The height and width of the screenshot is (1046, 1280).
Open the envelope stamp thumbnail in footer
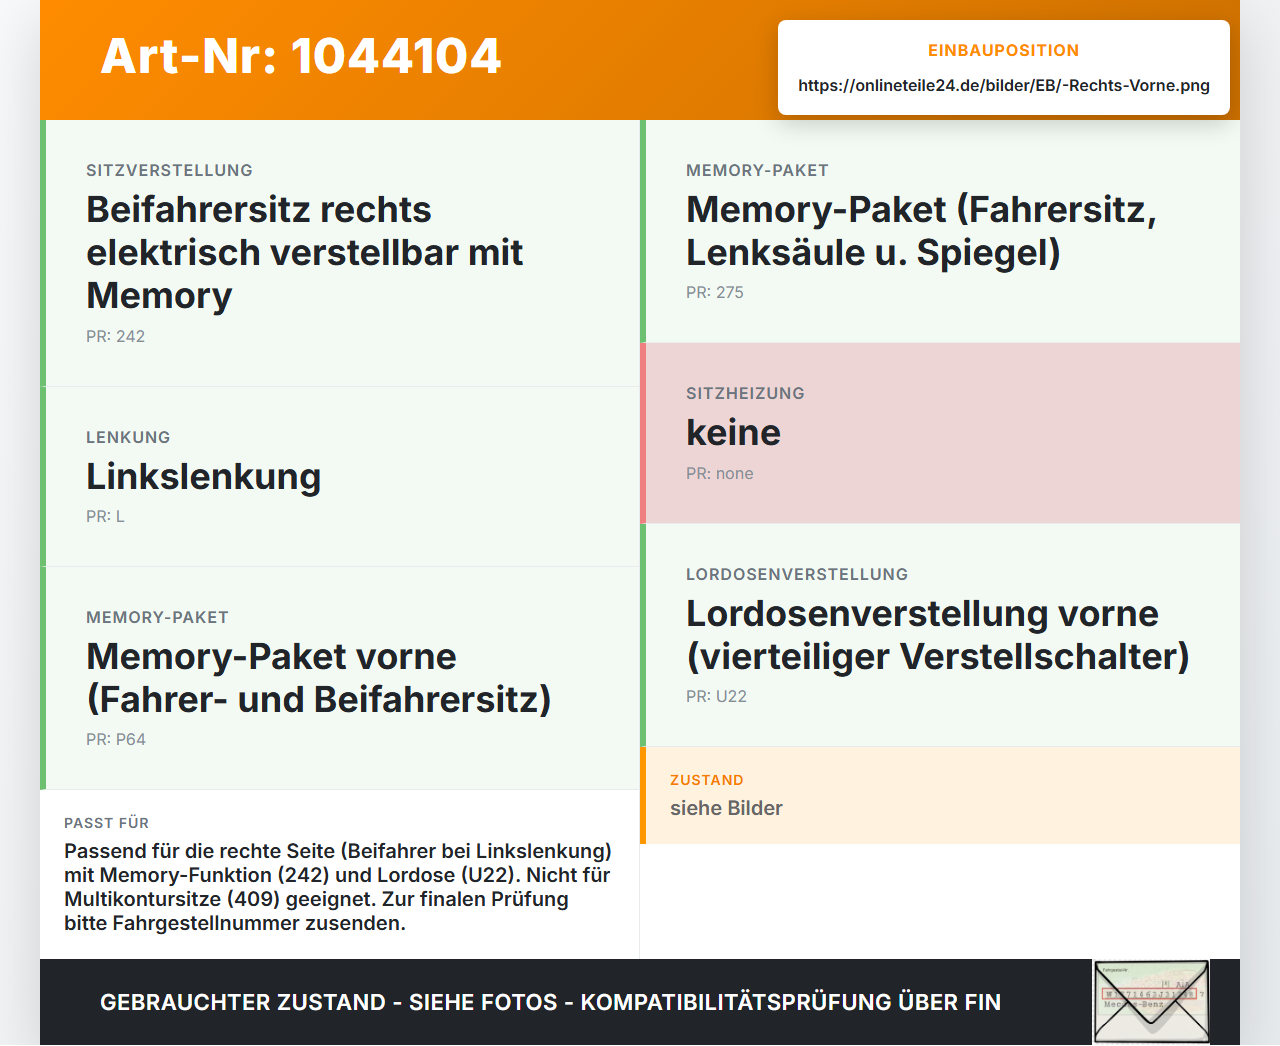[x=1151, y=1002]
